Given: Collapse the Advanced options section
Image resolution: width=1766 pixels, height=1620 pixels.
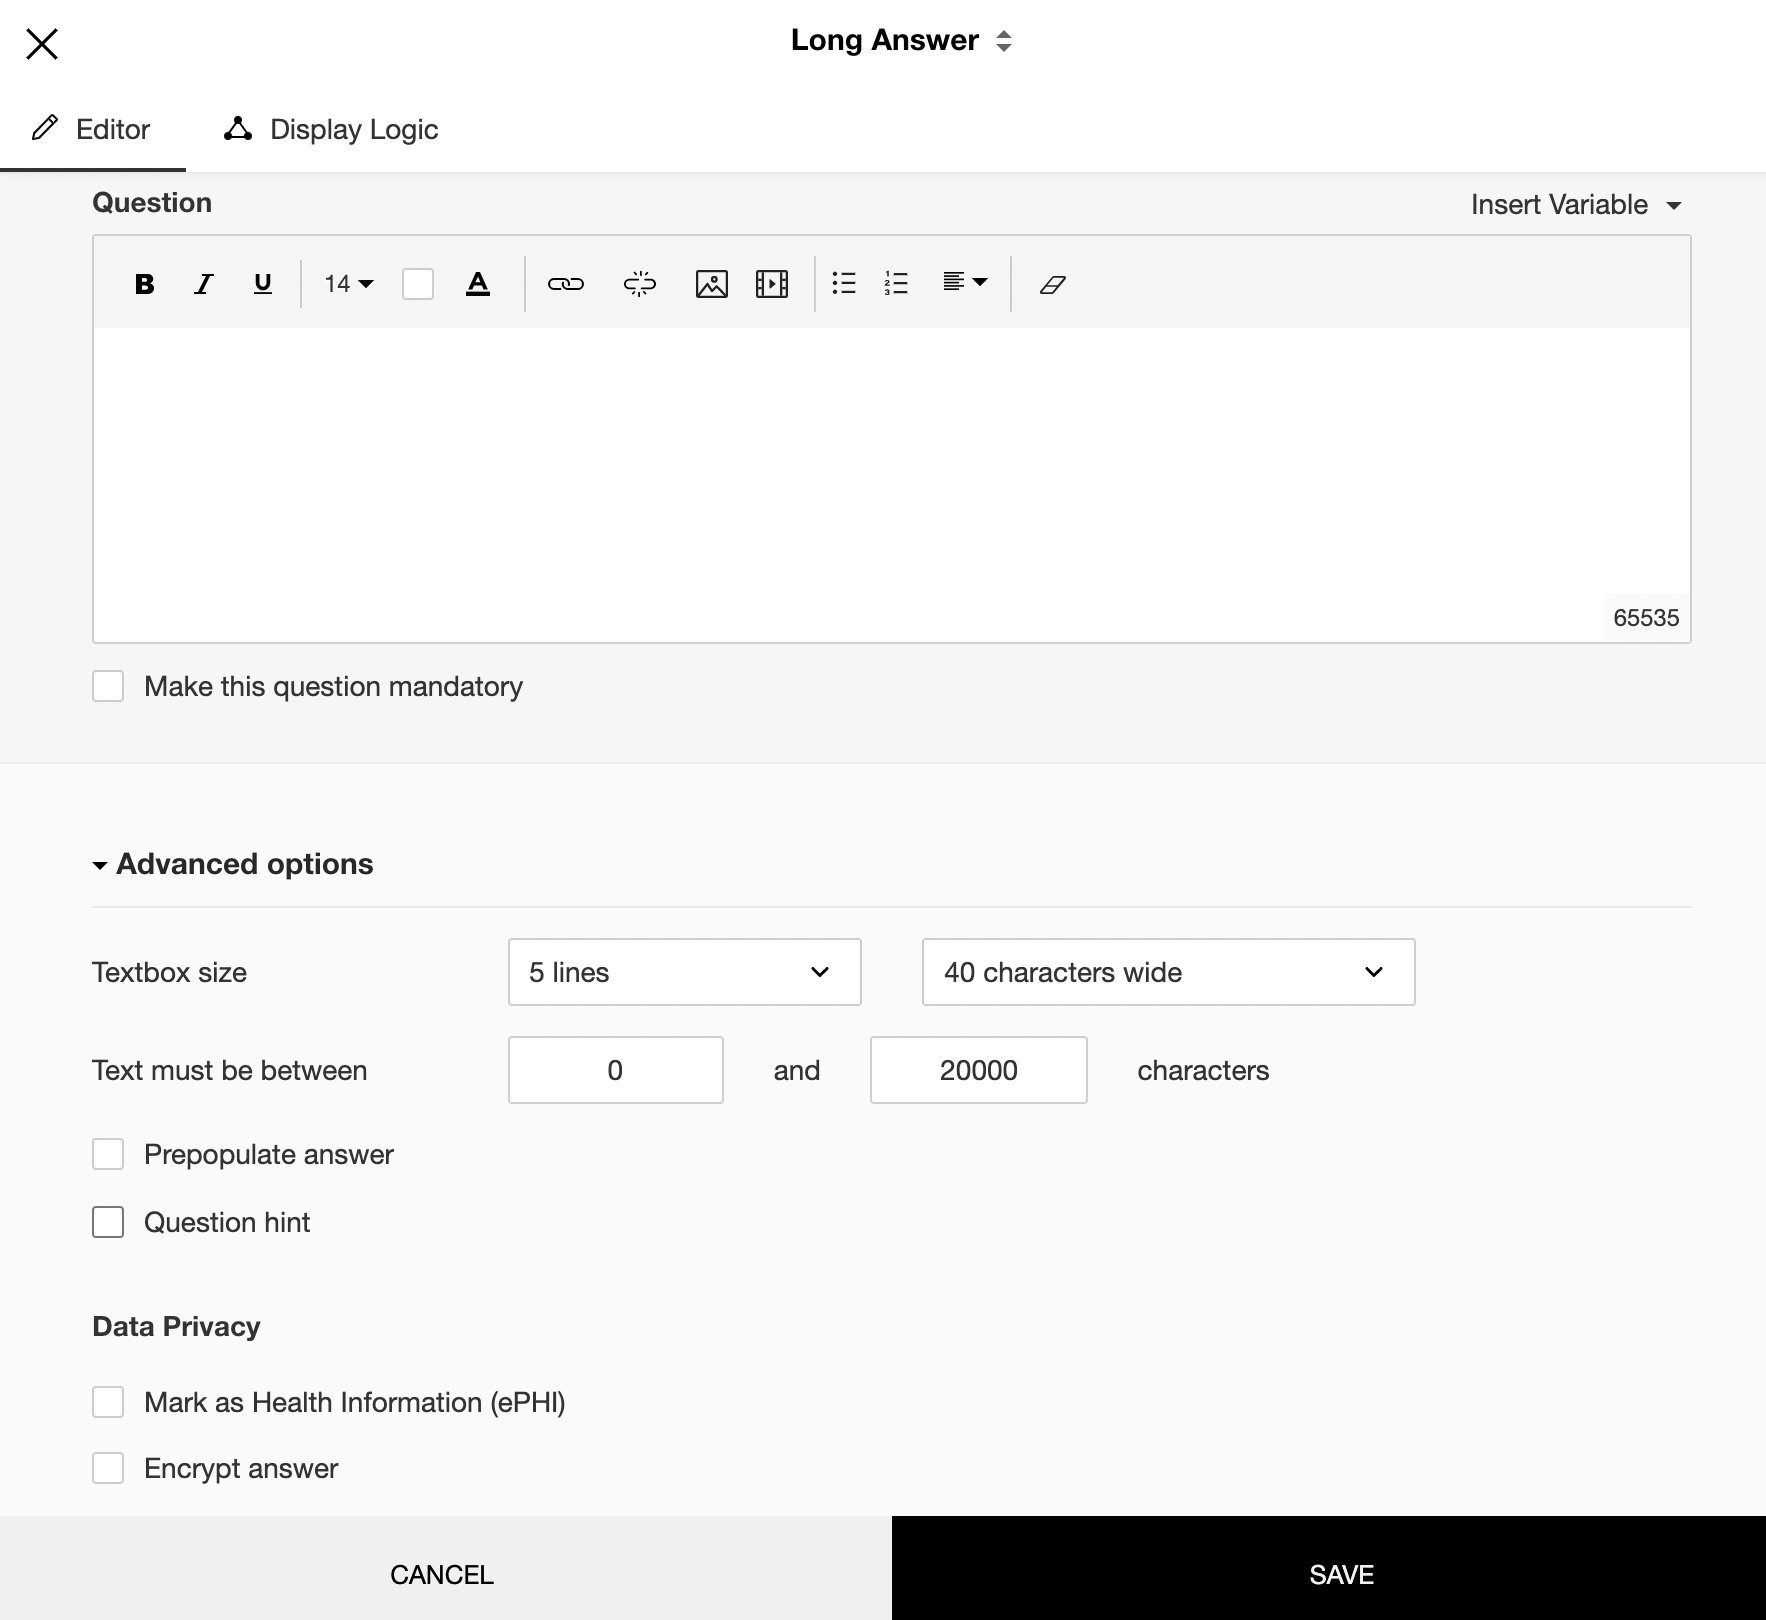Looking at the screenshot, I should coord(233,864).
